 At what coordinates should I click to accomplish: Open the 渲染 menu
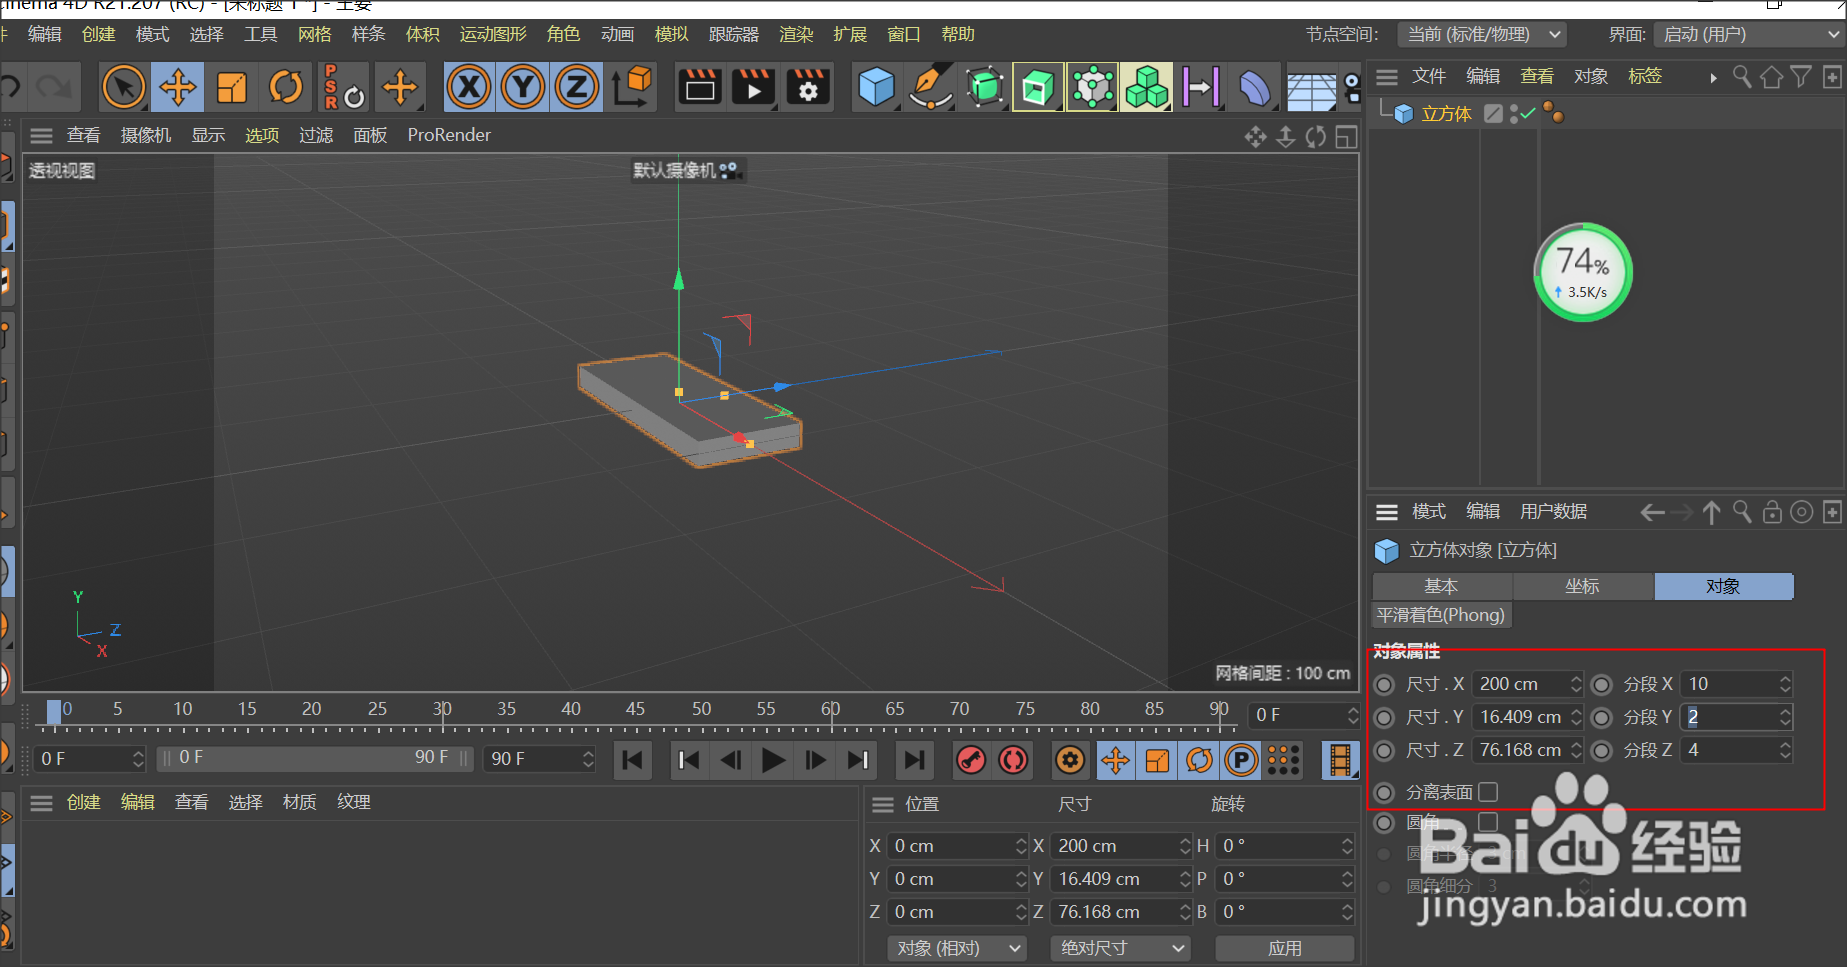(796, 34)
